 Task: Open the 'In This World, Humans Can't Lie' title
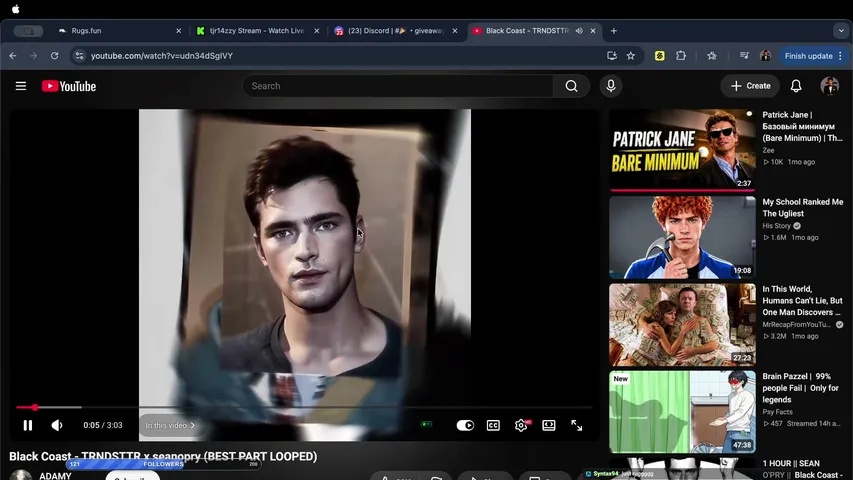pos(802,300)
